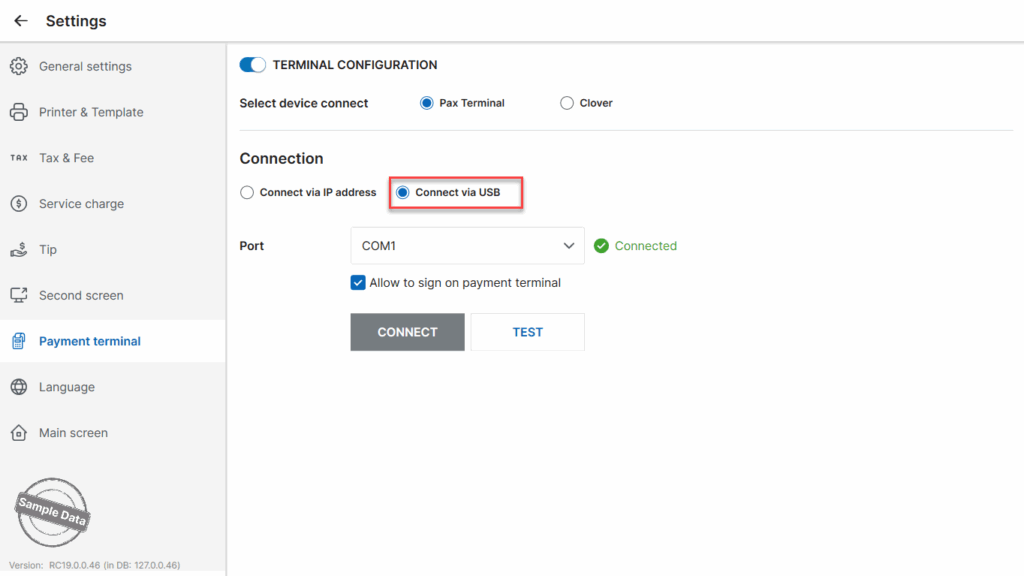Click the CONNECT button
The image size is (1024, 576).
(408, 332)
